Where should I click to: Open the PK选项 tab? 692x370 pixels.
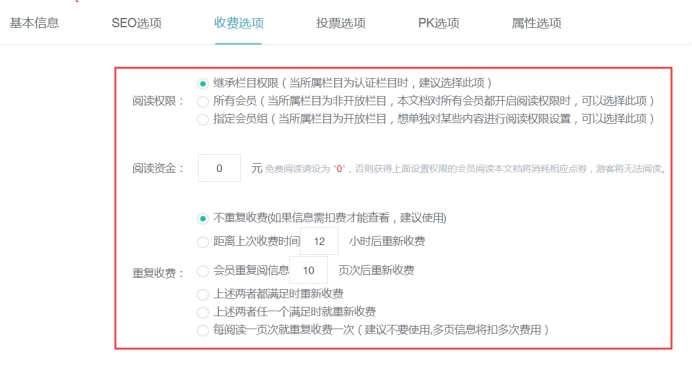click(x=439, y=23)
